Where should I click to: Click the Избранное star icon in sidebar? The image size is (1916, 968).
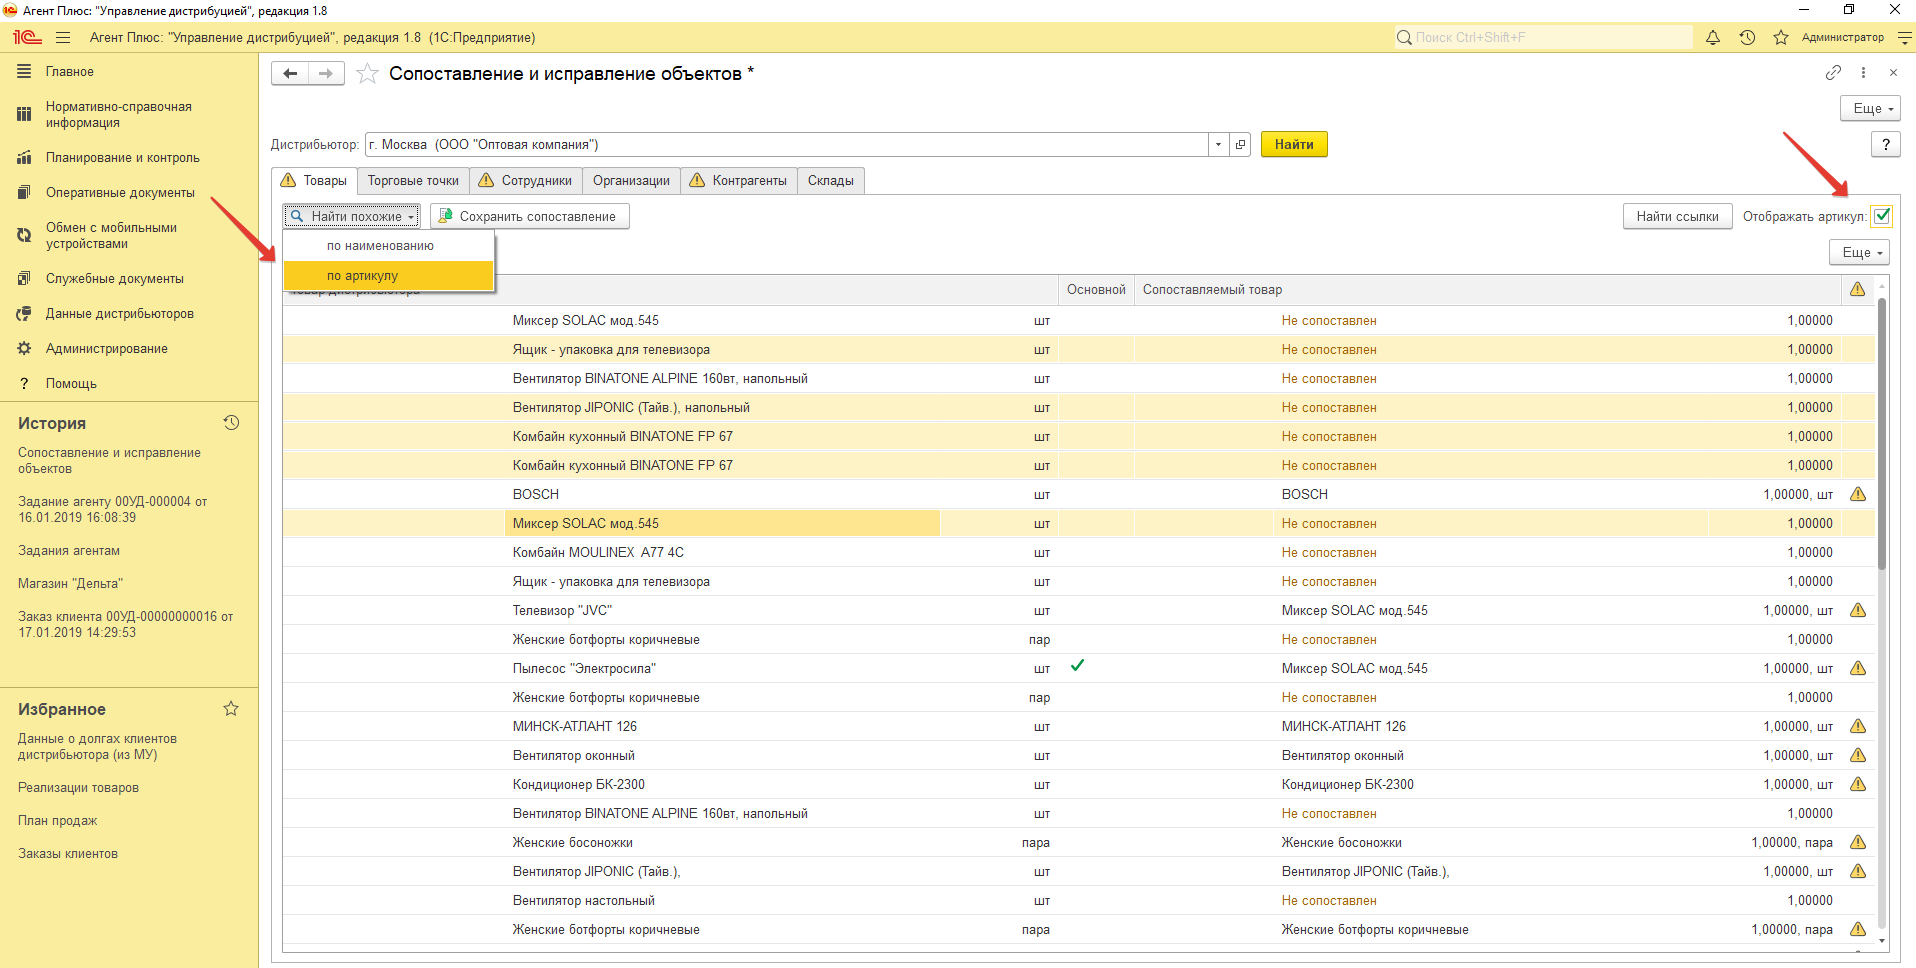pos(231,709)
